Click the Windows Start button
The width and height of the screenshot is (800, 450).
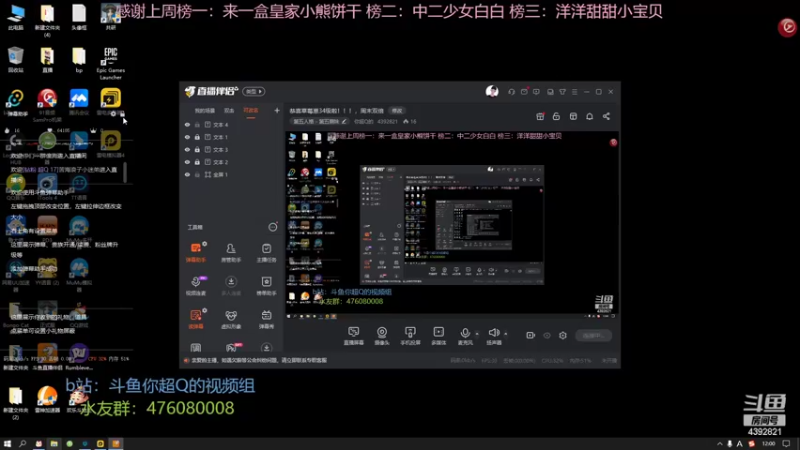click(x=7, y=444)
